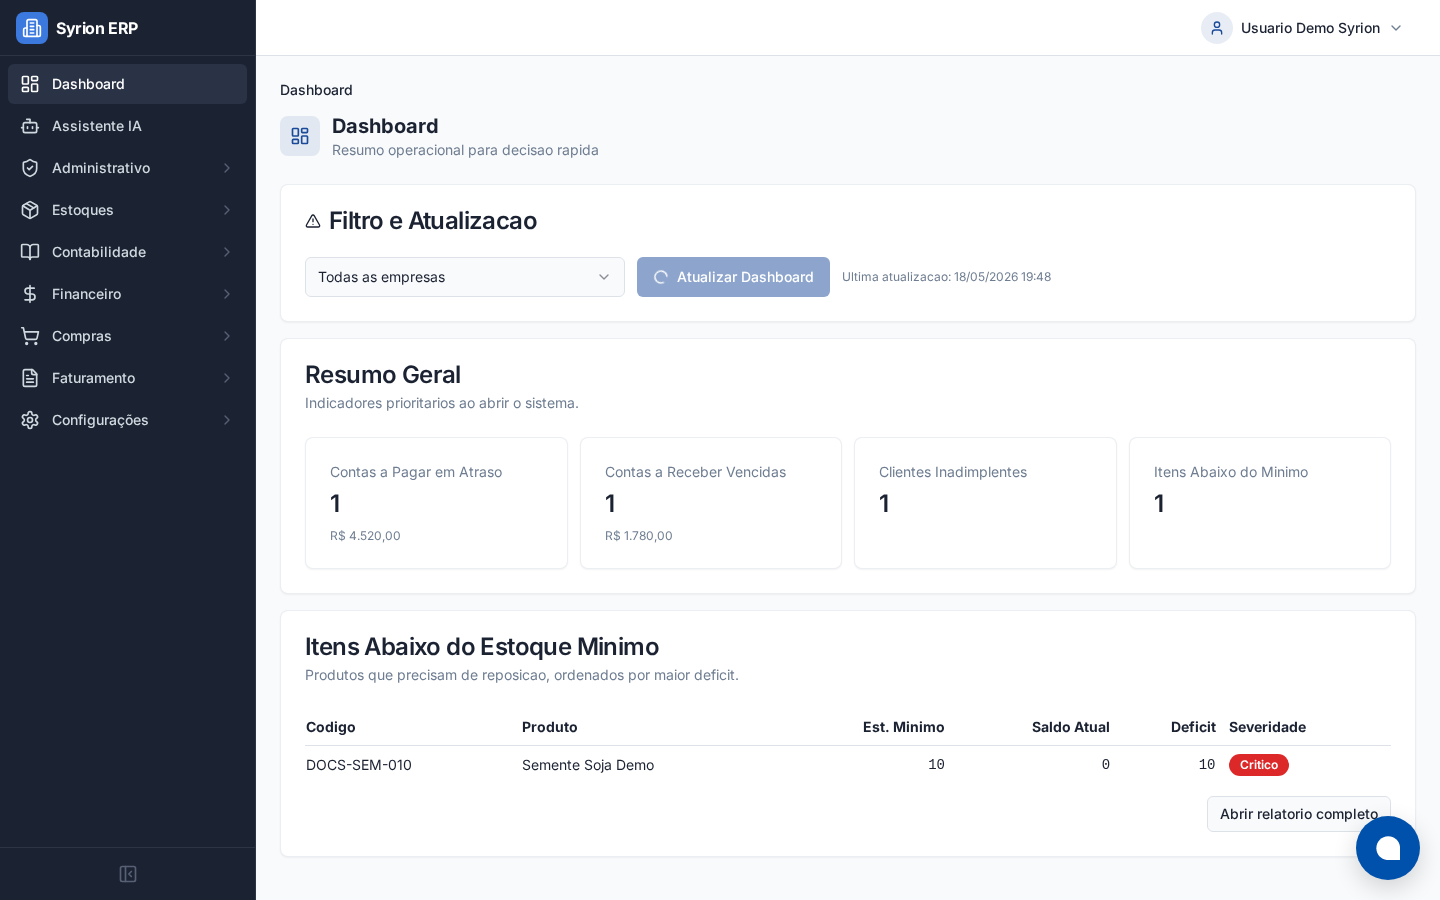Click the Faturamento document icon
This screenshot has width=1440, height=900.
click(x=30, y=378)
